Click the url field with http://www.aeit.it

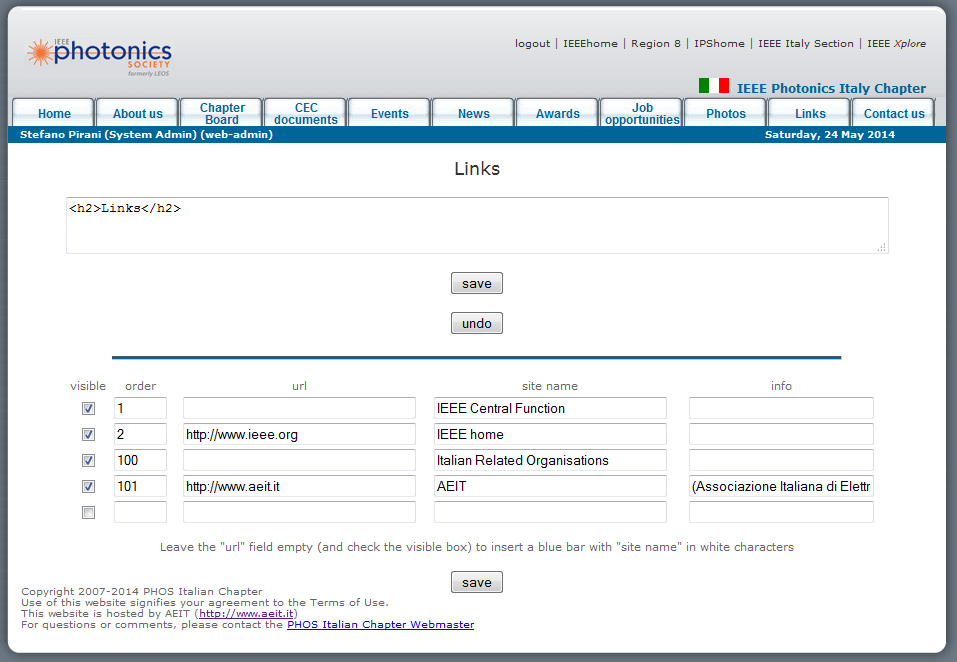click(299, 486)
